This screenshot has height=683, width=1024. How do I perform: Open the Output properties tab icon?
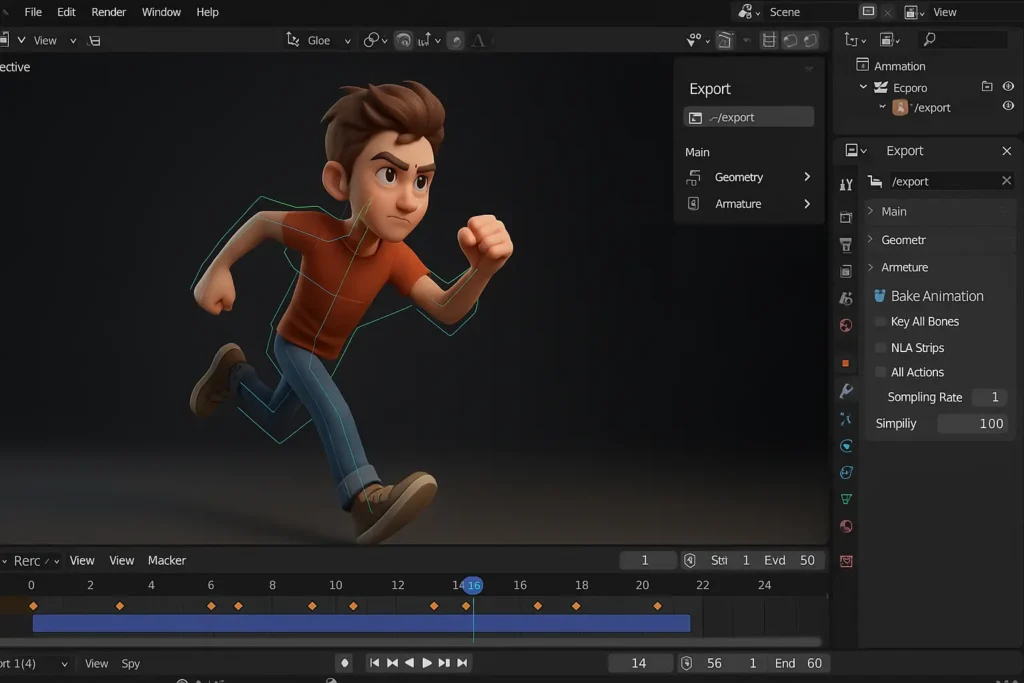point(846,245)
